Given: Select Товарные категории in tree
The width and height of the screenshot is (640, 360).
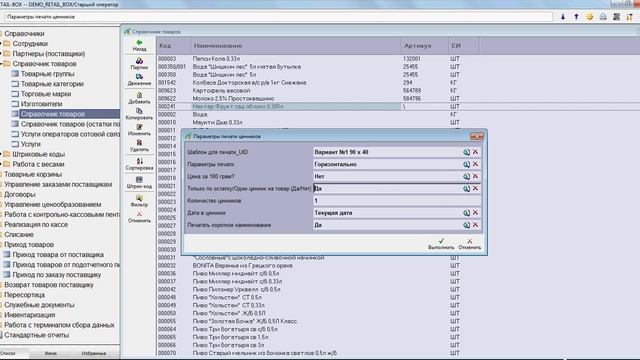Looking at the screenshot, I should point(52,84).
